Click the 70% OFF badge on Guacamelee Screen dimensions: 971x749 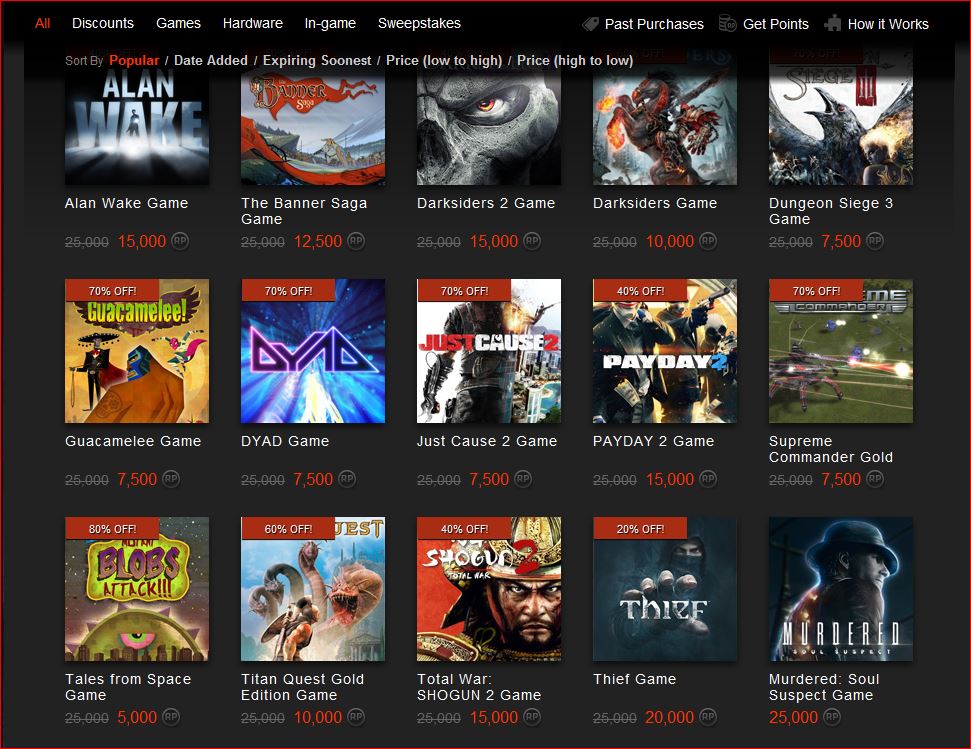click(112, 290)
